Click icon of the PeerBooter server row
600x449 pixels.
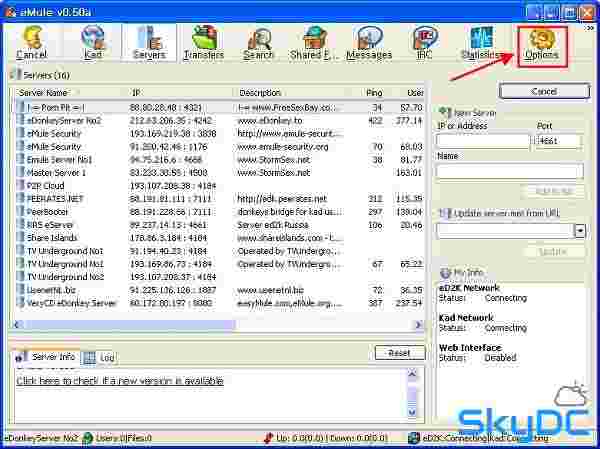[x=21, y=211]
